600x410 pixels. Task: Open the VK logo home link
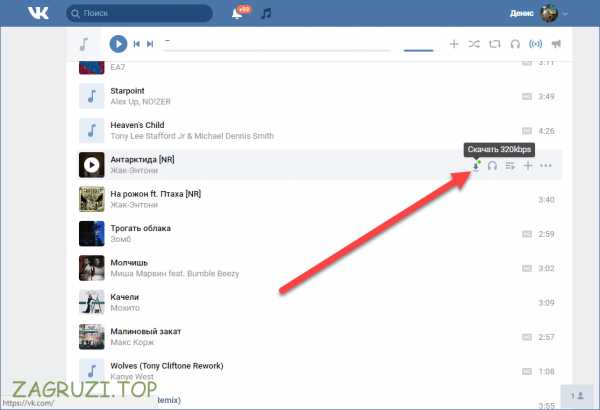38,13
